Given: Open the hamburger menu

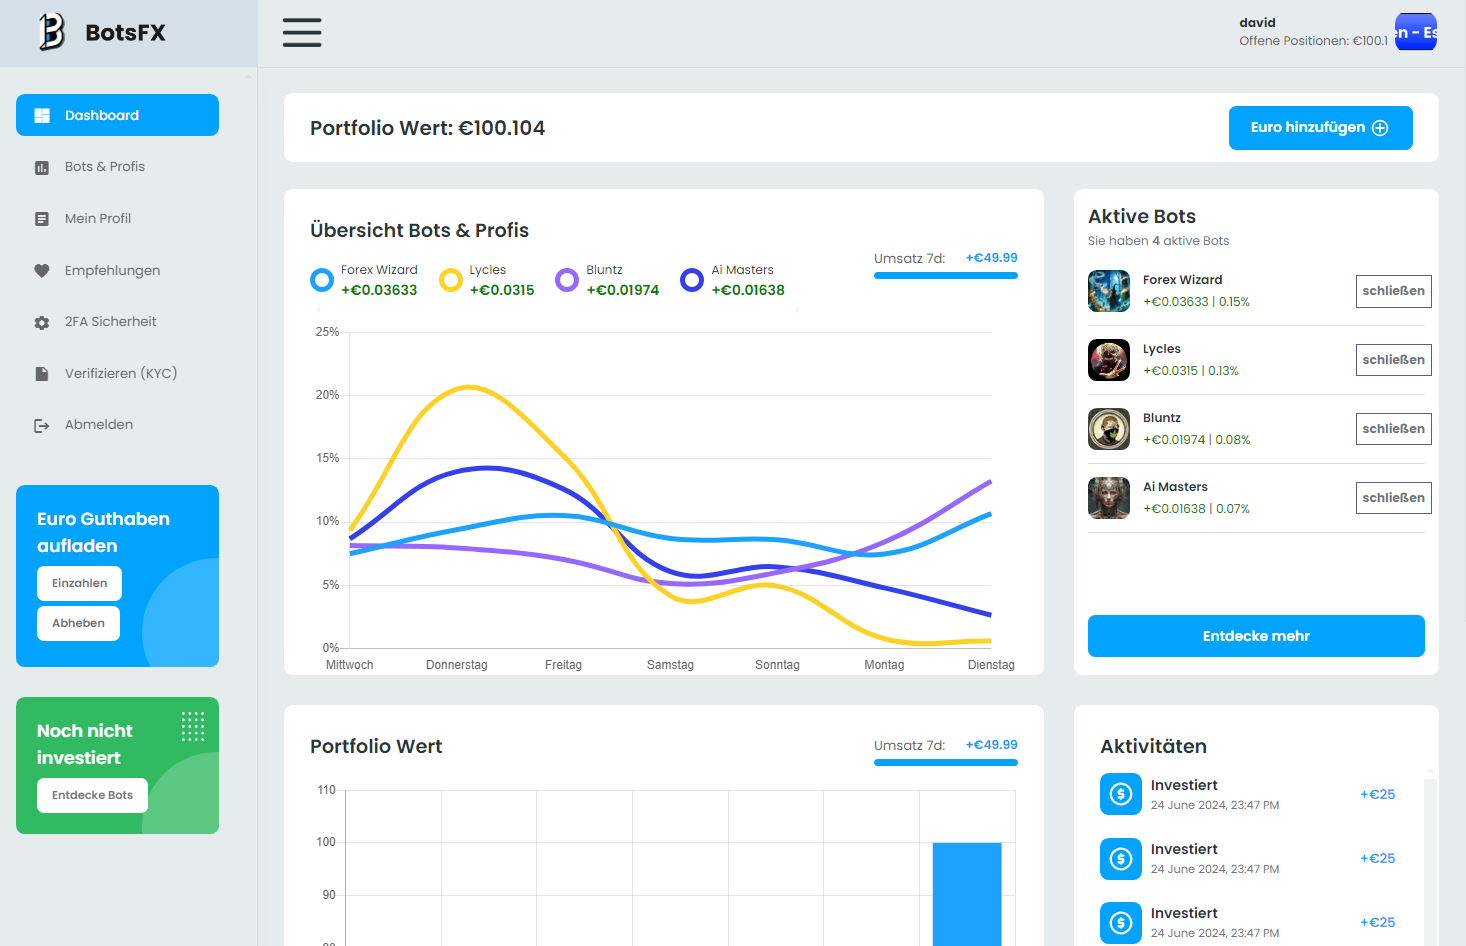Looking at the screenshot, I should [x=302, y=32].
